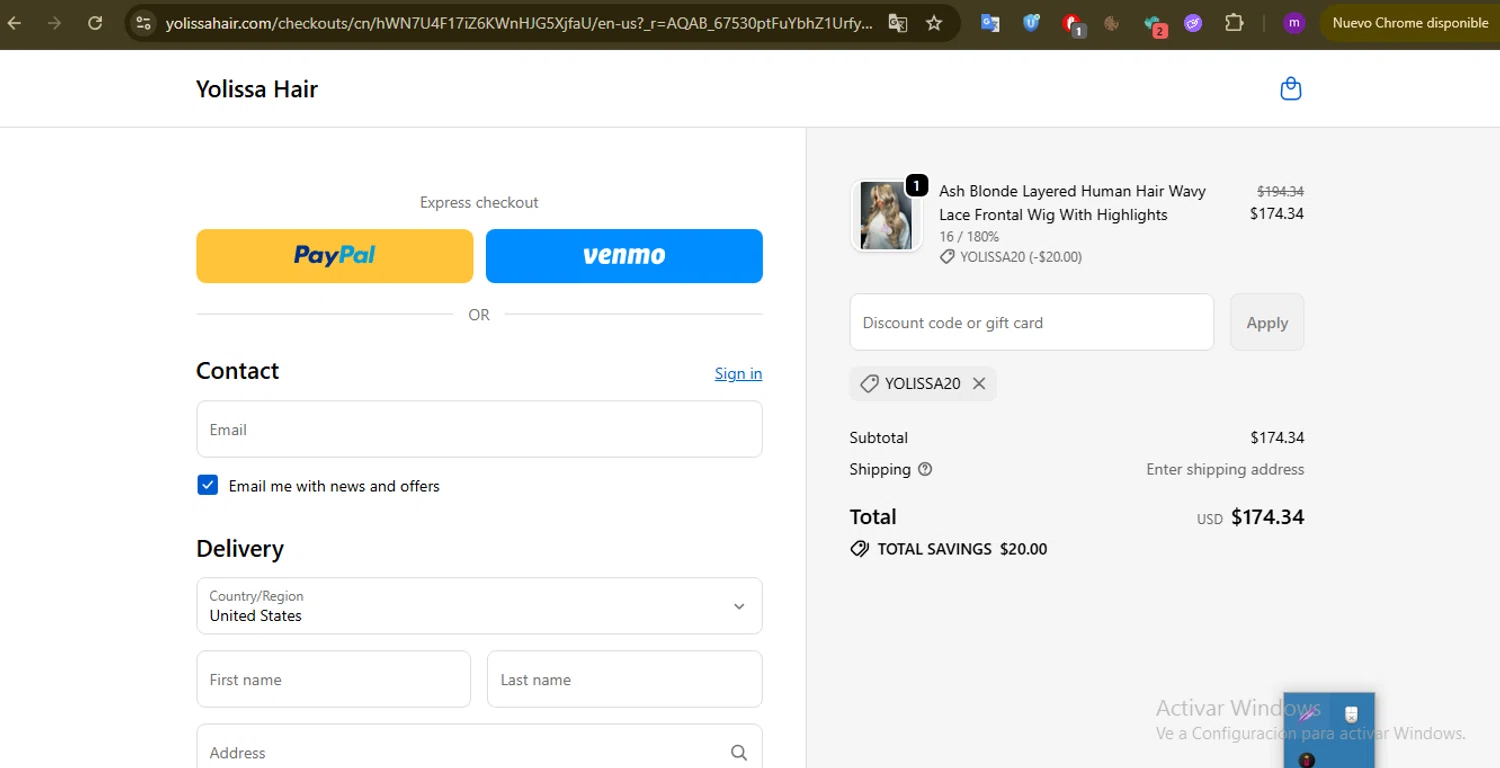Go back with browser back arrow
Screen dimensions: 1500x768
click(15, 22)
